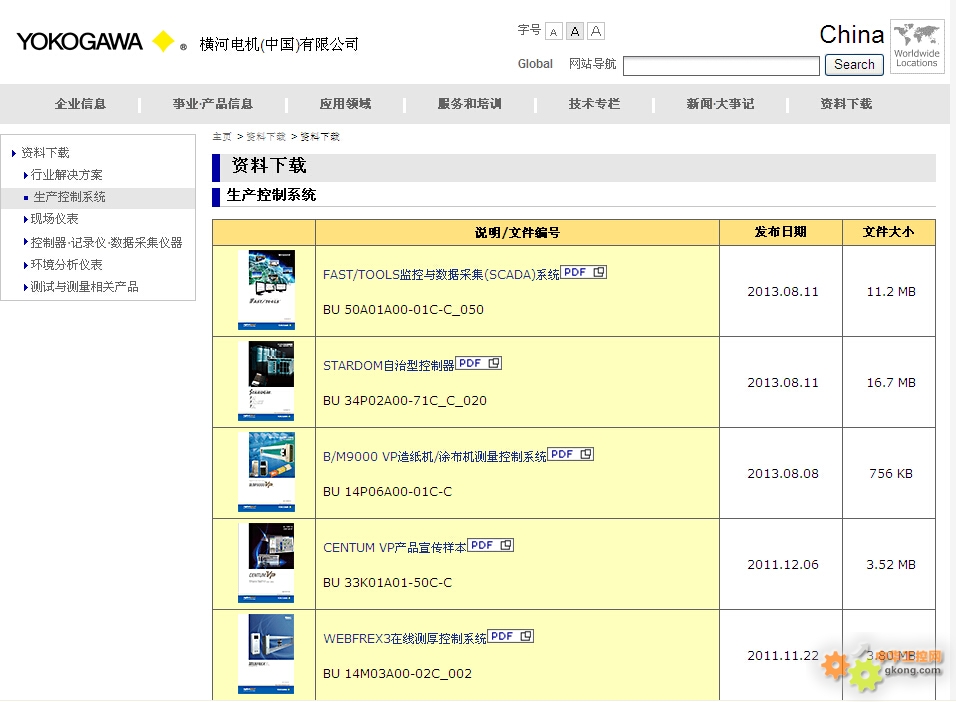Select the small font size A icon
956x702 pixels.
(x=554, y=32)
